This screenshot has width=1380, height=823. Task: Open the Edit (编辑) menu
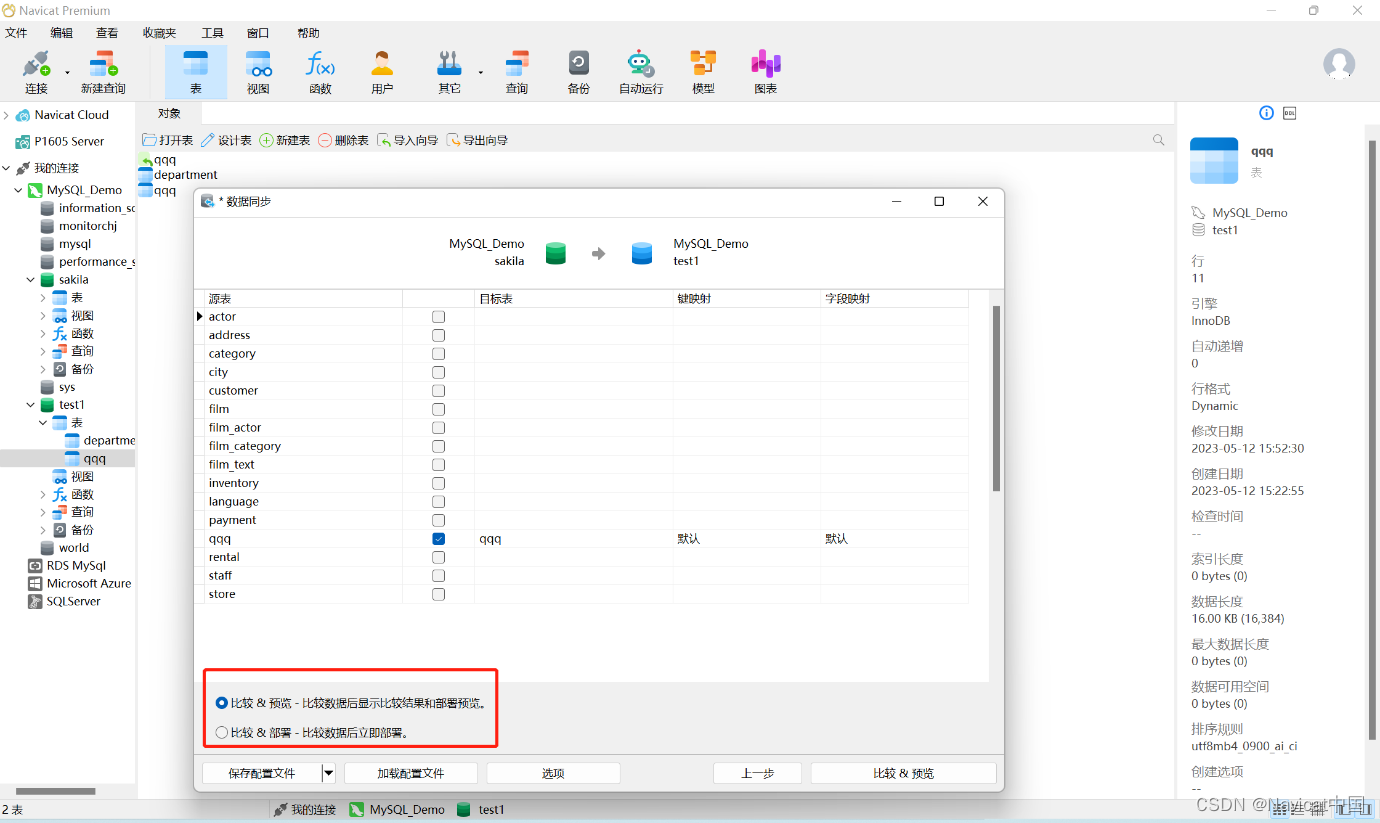(x=62, y=33)
